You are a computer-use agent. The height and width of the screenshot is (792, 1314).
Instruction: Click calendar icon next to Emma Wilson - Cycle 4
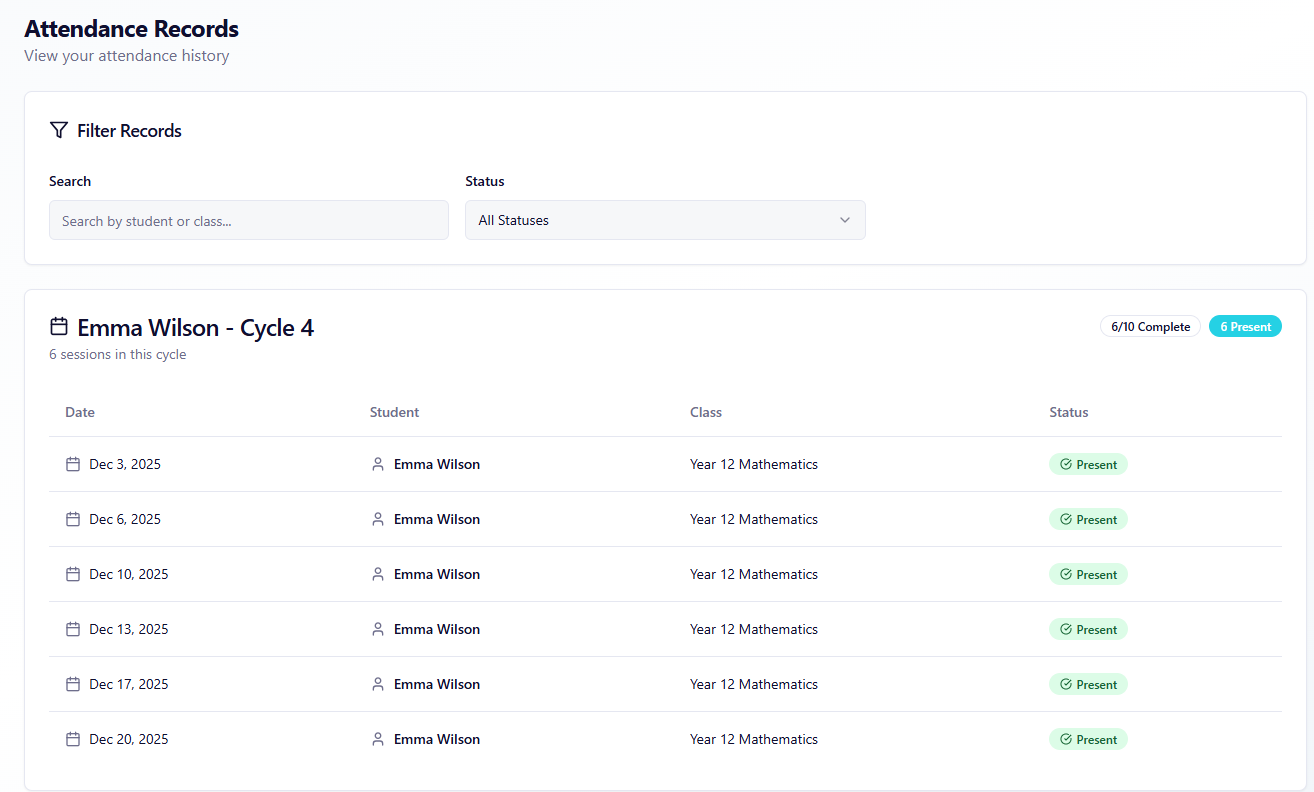pos(59,327)
